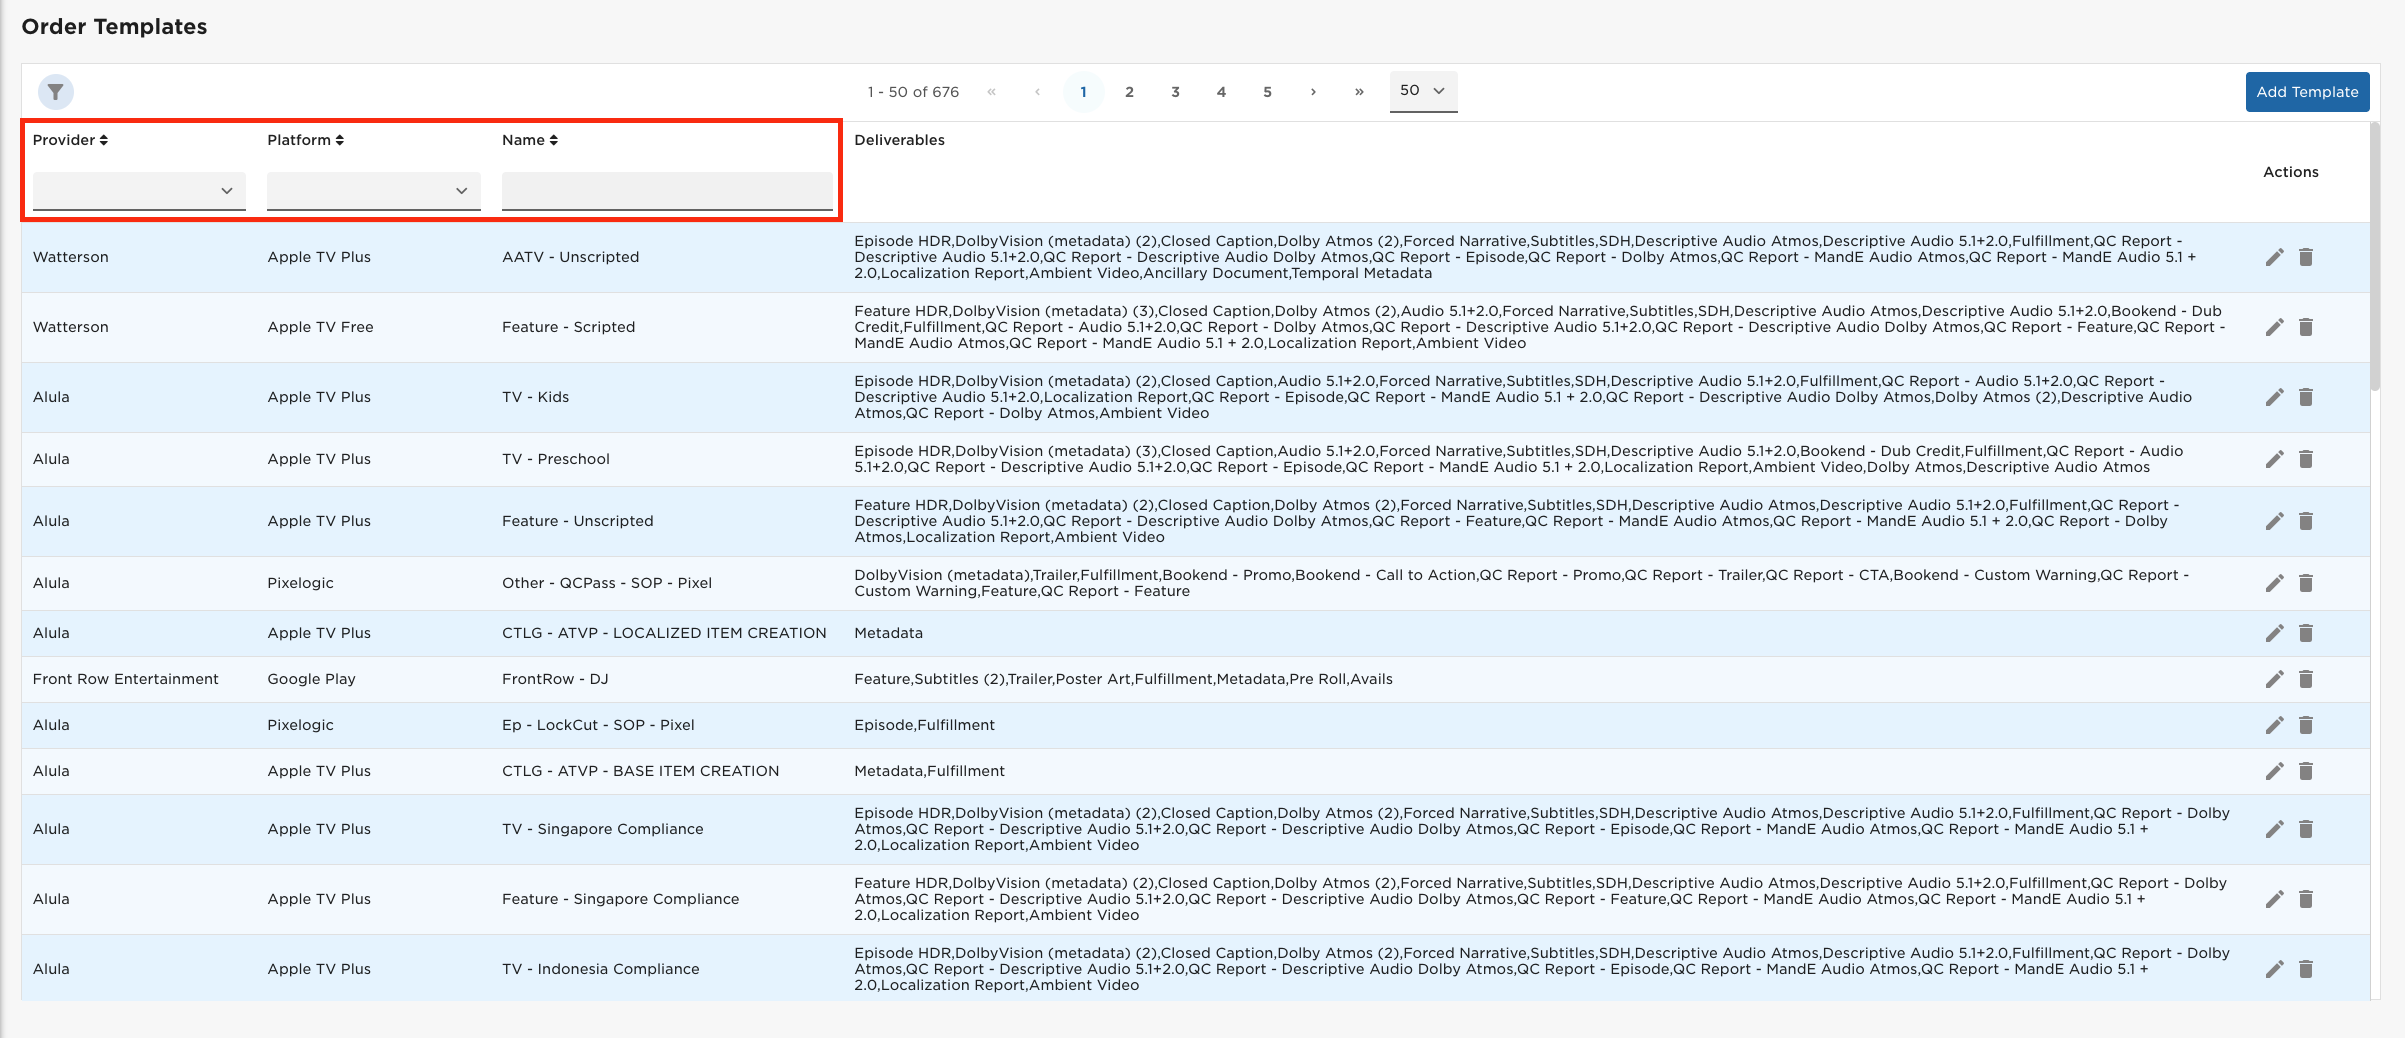The image size is (2405, 1038).
Task: Edit the Feature - Singapore Compliance template
Action: pyautogui.click(x=2274, y=899)
